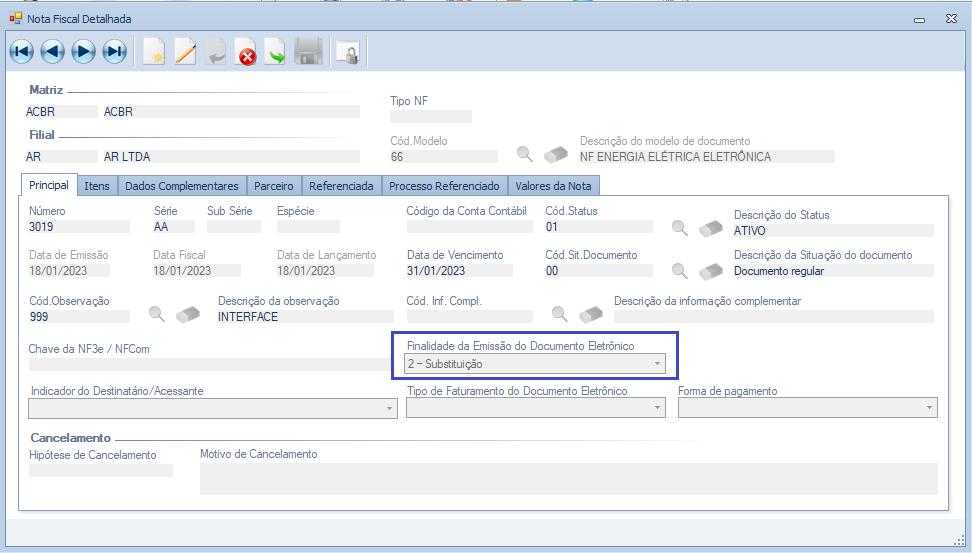
Task: Clear Cód.Observação with the eraser icon
Action: [188, 314]
